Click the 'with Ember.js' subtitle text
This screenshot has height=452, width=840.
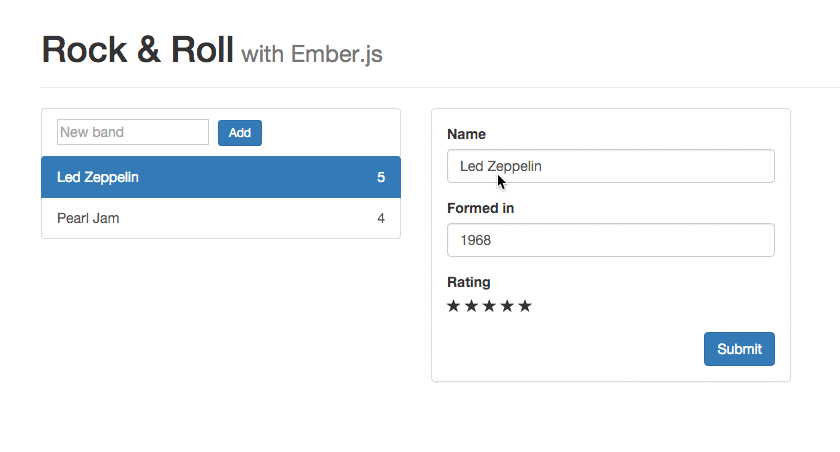[x=312, y=54]
